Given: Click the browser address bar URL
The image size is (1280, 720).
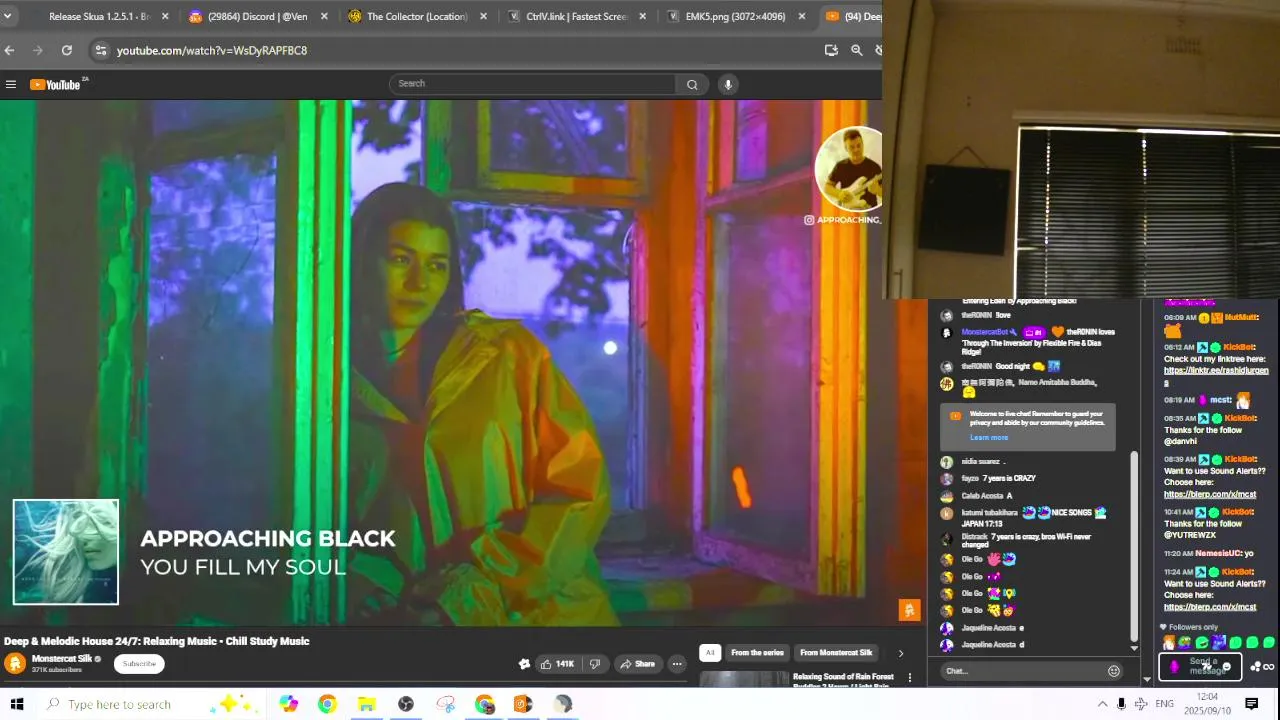Looking at the screenshot, I should click(212, 50).
